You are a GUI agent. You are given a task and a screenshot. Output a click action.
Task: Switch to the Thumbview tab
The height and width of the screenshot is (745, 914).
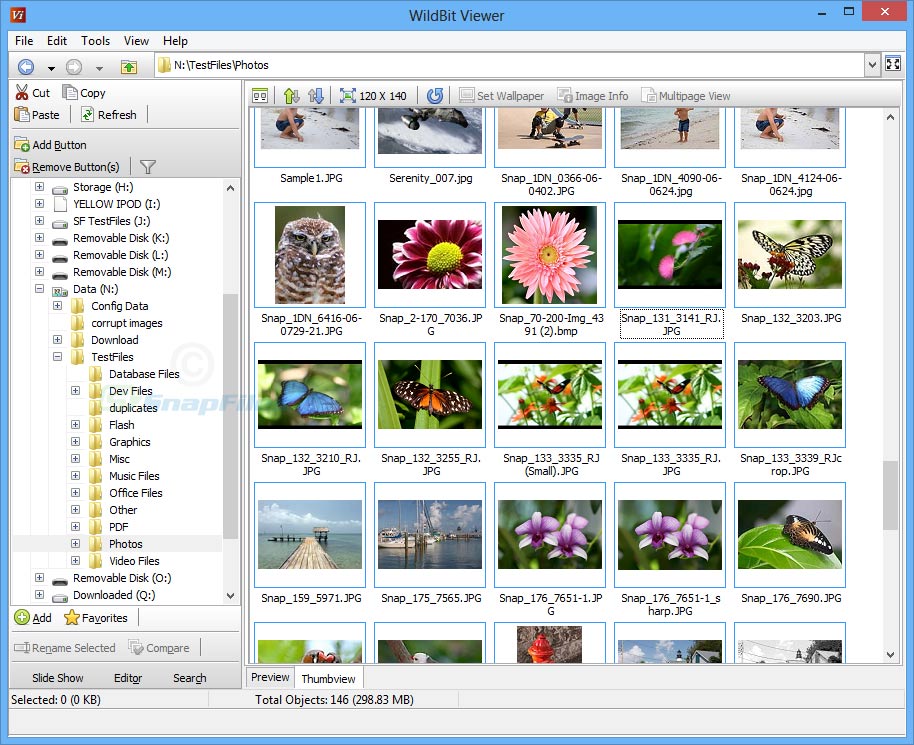pos(328,678)
